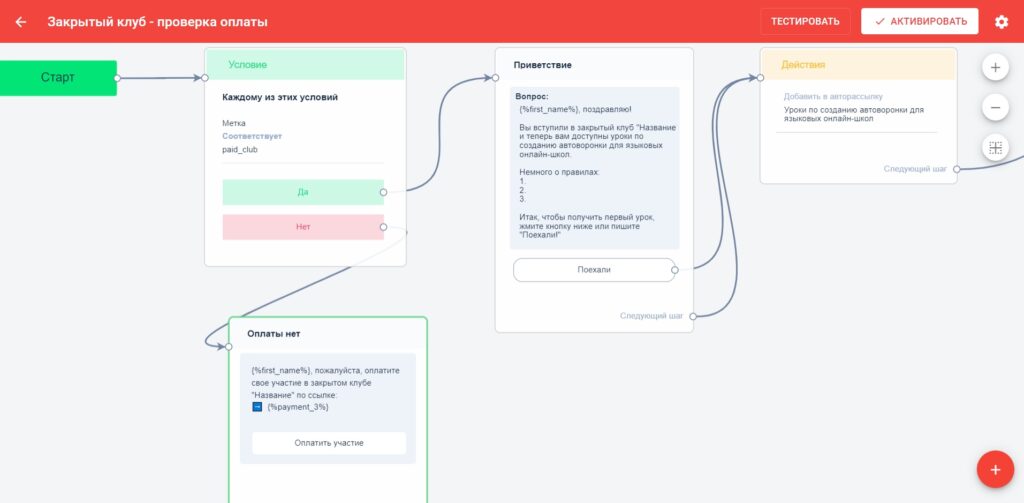Click the payment card icon in message

tap(257, 407)
